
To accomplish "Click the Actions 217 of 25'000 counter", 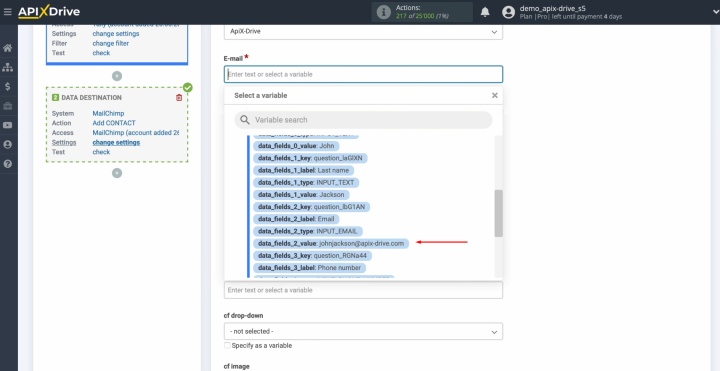I will (422, 12).
